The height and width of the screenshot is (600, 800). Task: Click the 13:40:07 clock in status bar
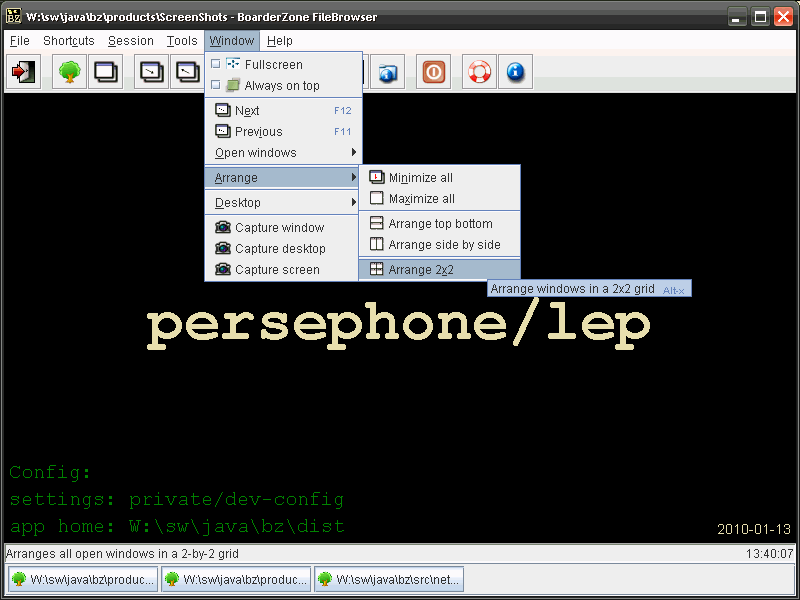(x=769, y=554)
